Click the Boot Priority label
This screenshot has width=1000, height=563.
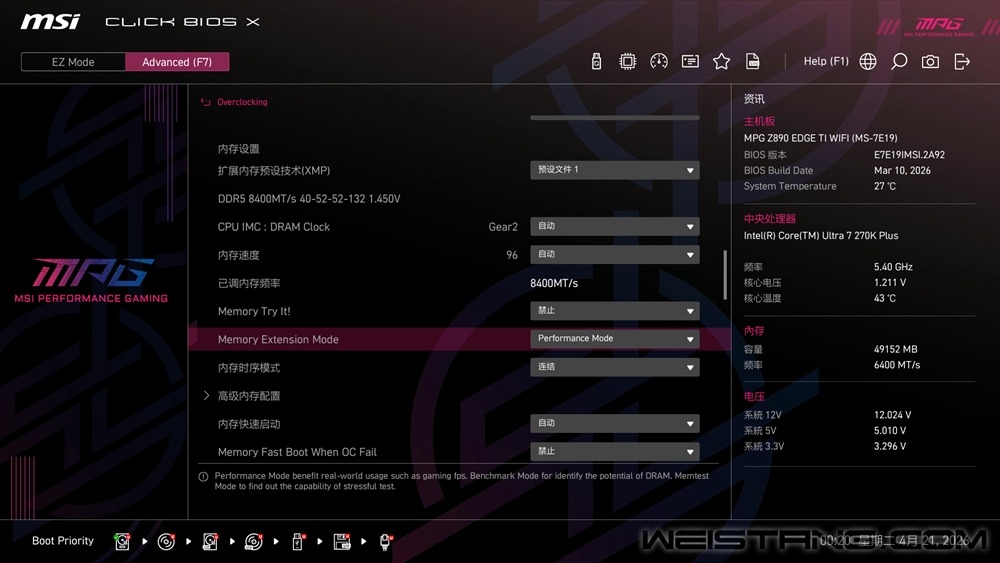point(62,541)
